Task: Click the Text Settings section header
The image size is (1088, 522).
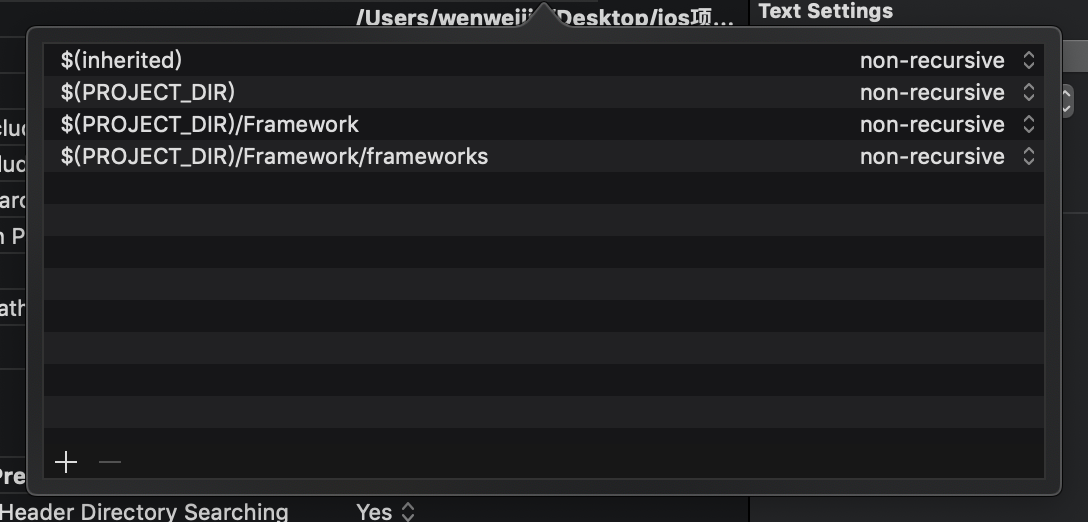Action: [x=826, y=11]
